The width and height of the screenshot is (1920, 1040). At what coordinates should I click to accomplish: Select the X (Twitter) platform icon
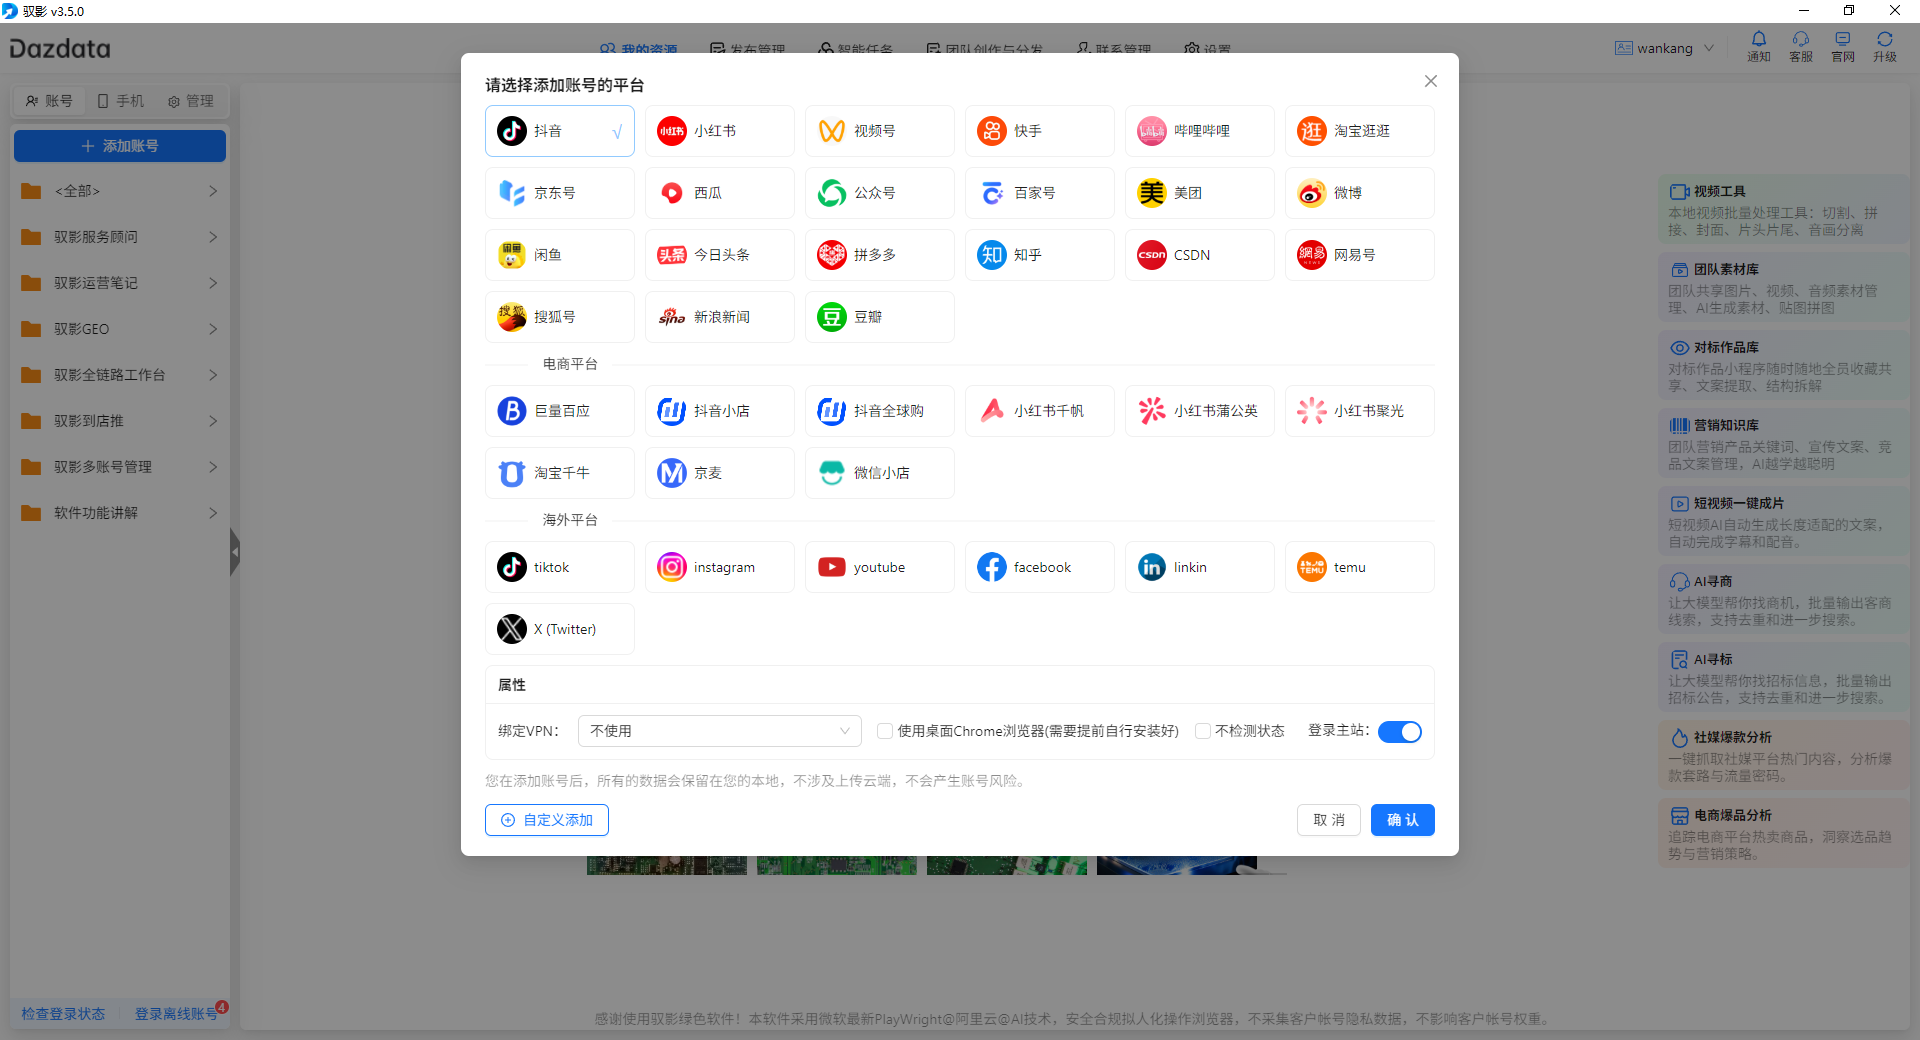coord(512,629)
